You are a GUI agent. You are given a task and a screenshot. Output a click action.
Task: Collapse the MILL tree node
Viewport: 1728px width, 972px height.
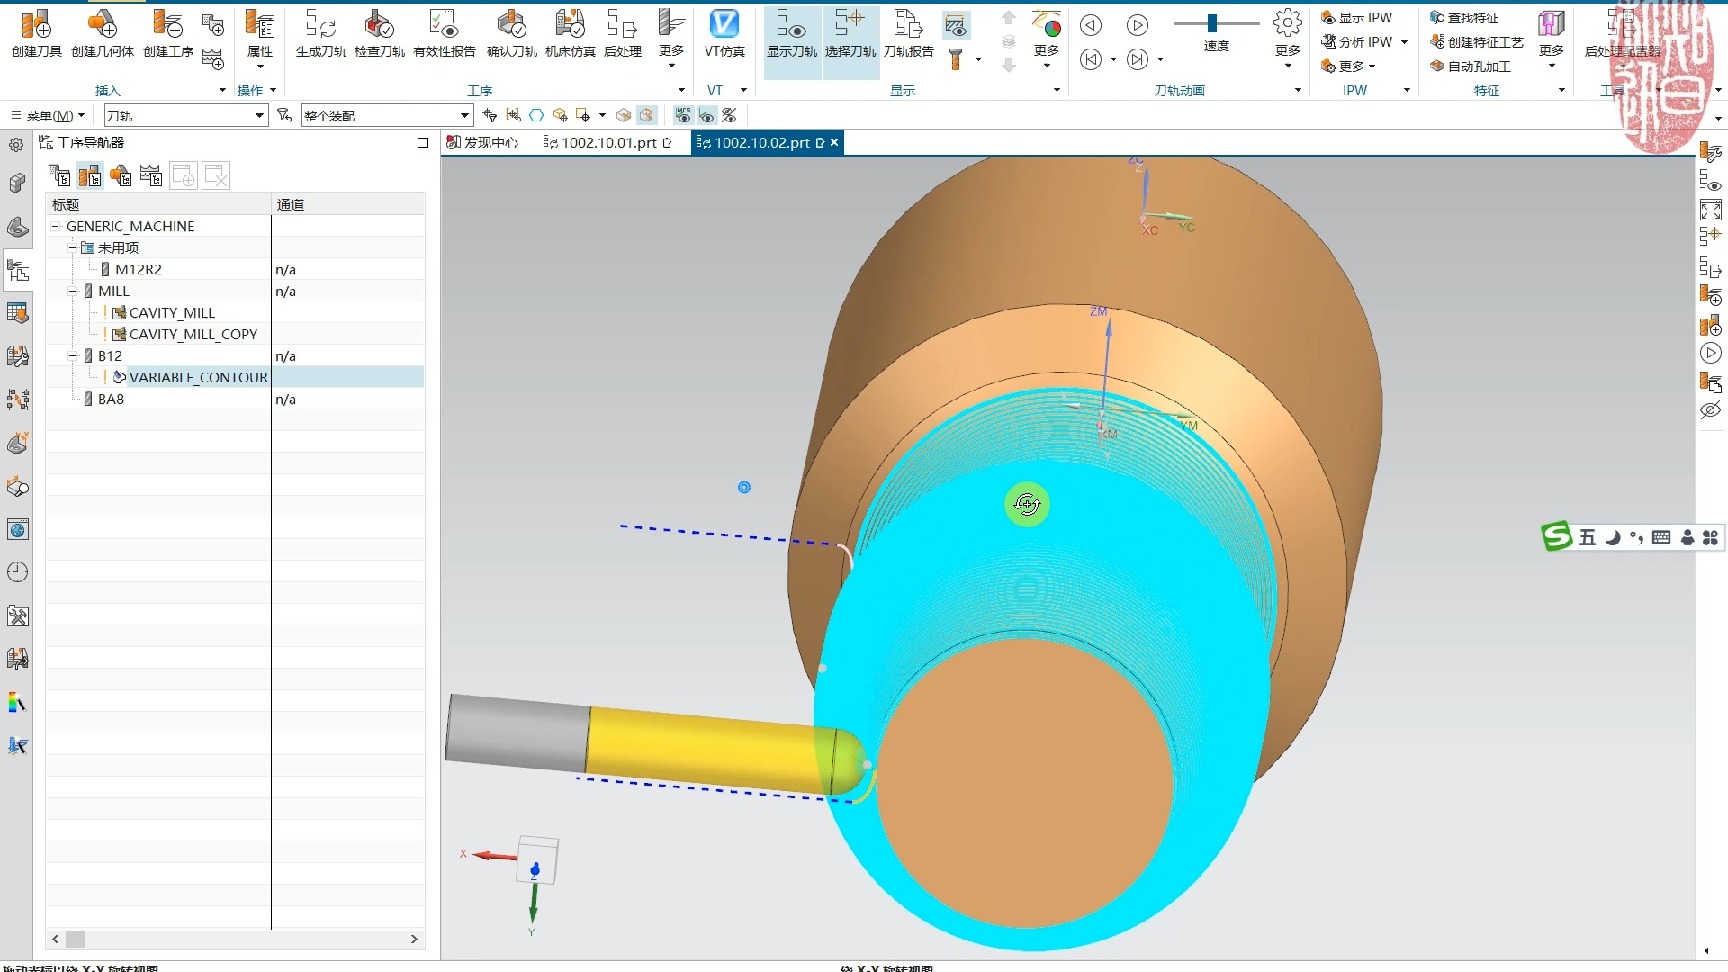72,291
